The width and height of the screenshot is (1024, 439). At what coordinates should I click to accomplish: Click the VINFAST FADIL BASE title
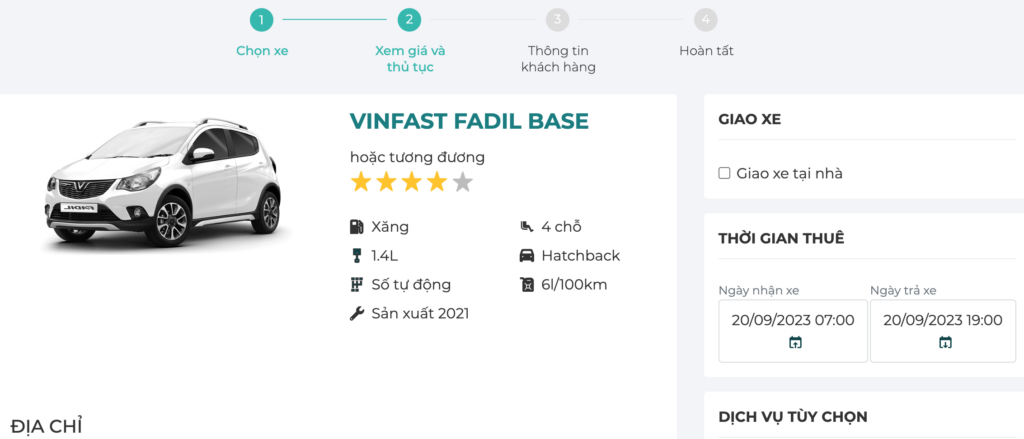[x=469, y=121]
